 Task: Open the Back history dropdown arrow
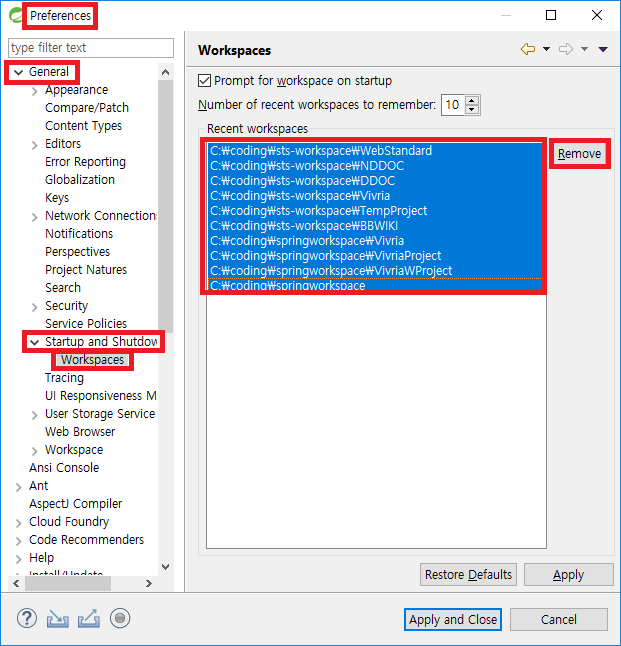[x=546, y=50]
